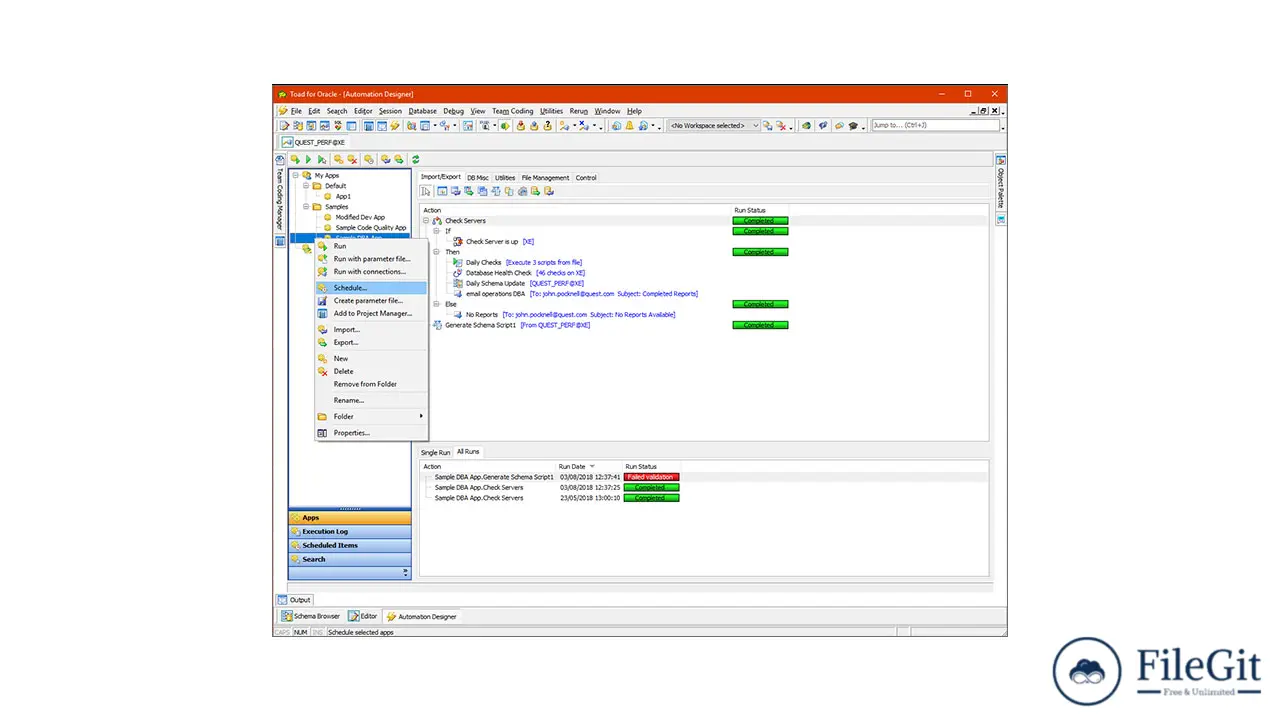The image size is (1280, 720).
Task: Click the graduation cap icon in toolbar
Action: pyautogui.click(x=853, y=126)
